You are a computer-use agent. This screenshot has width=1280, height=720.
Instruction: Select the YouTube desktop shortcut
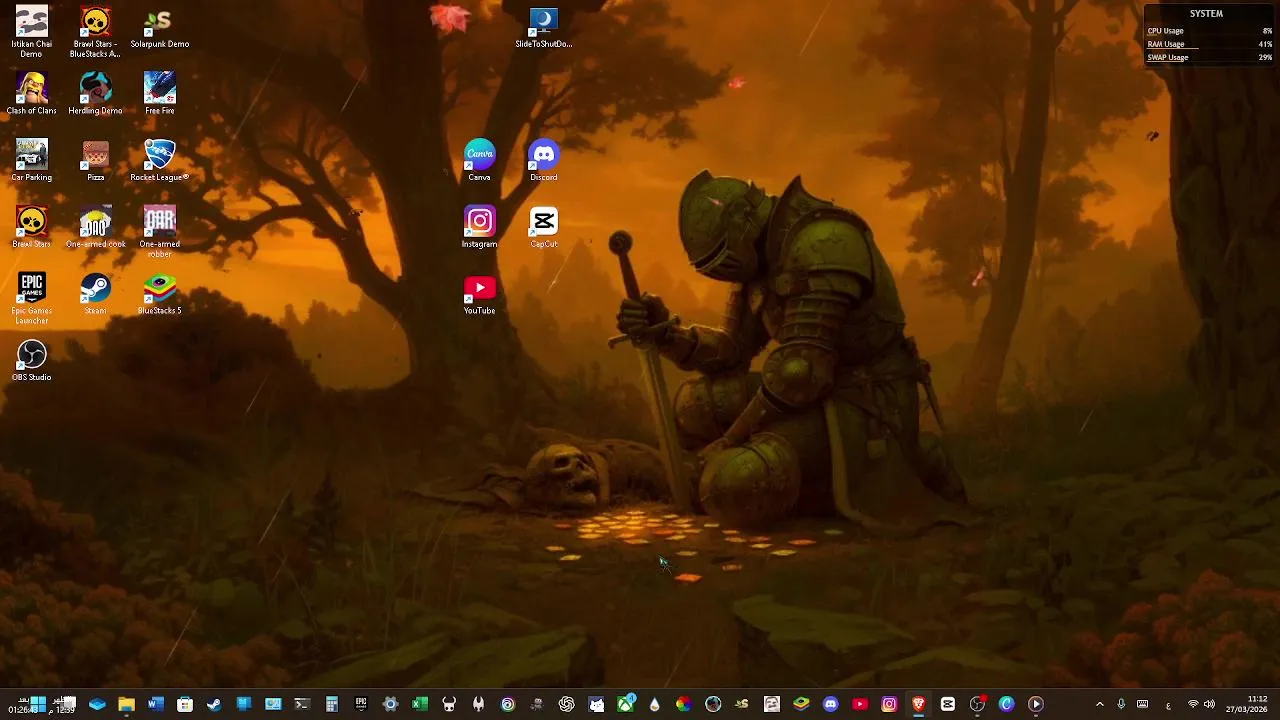[x=479, y=294]
